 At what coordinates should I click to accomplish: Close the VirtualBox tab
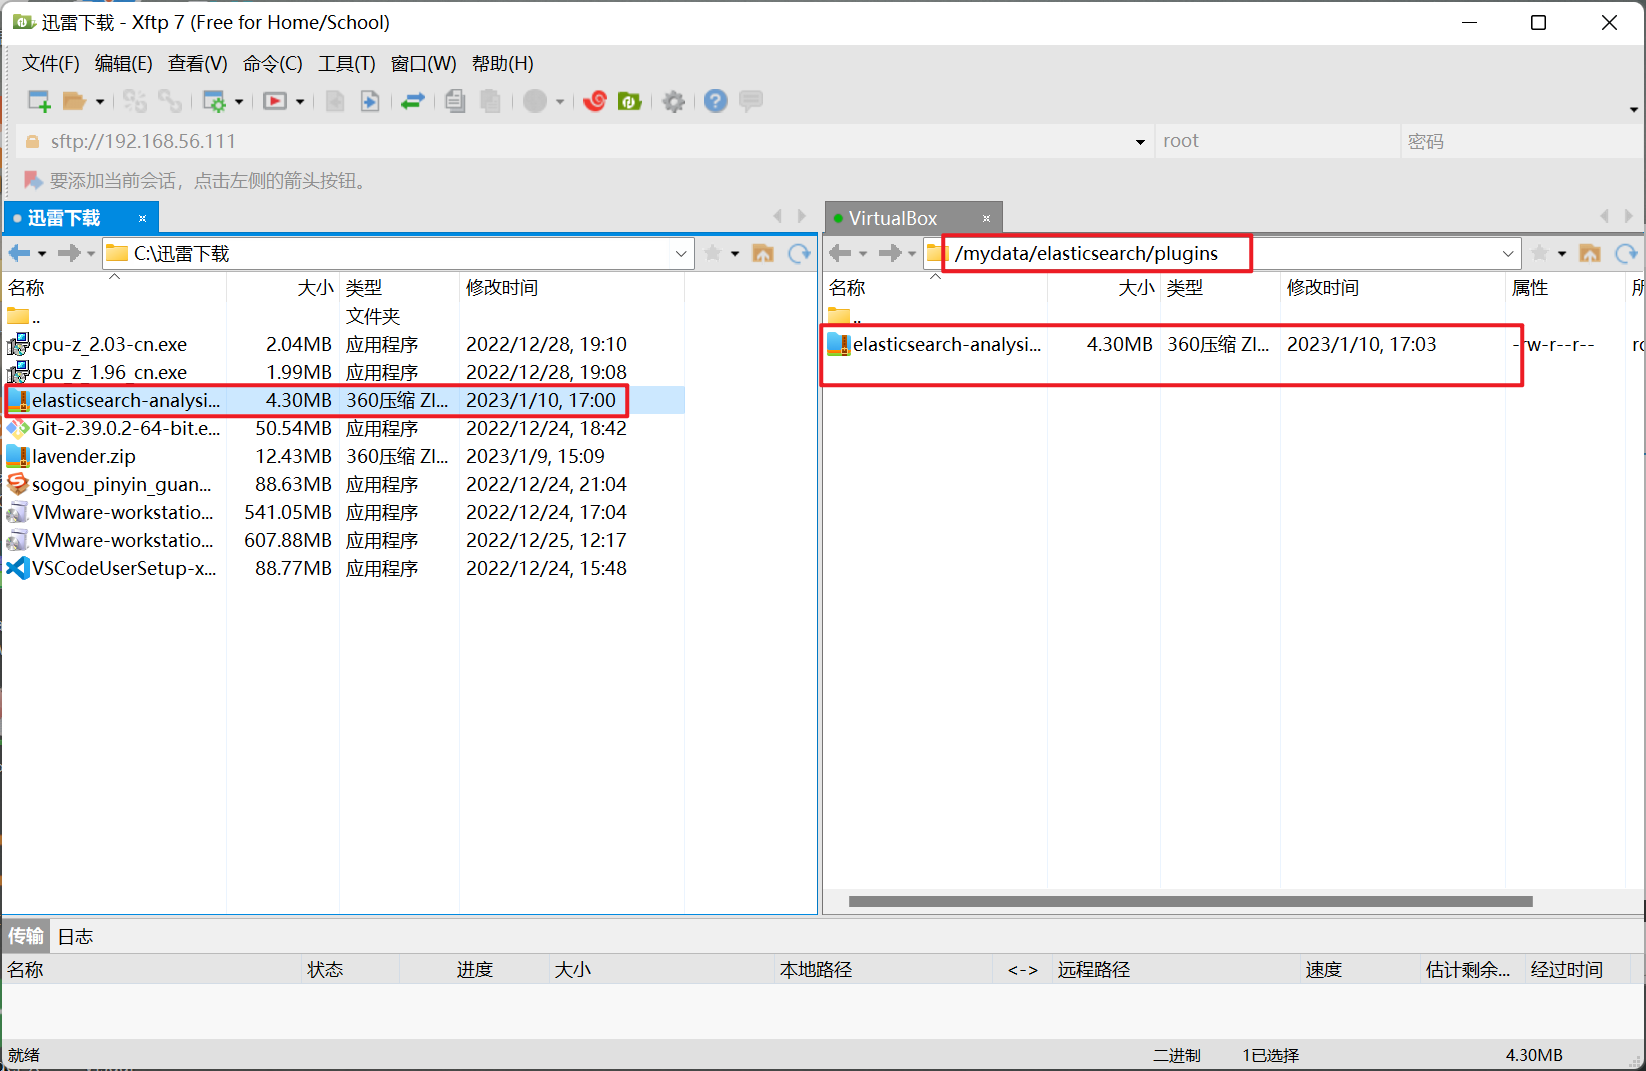[x=986, y=218]
